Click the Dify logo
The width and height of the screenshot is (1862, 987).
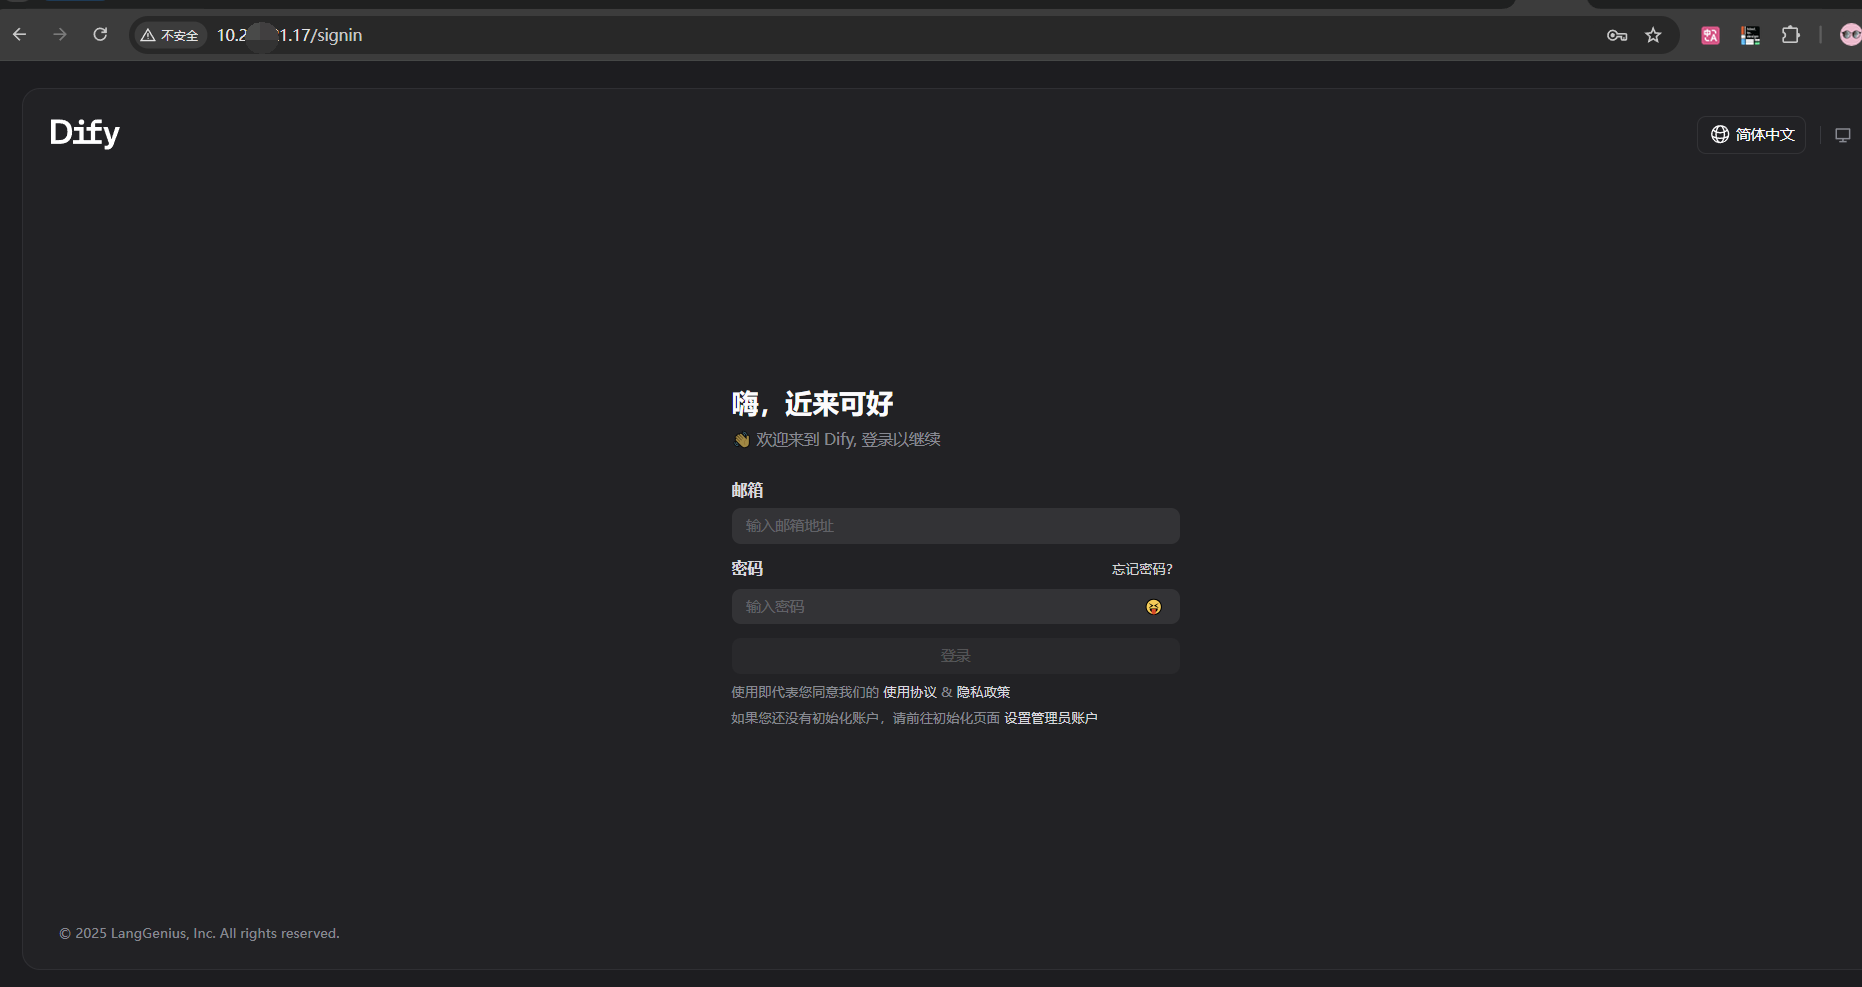pos(85,133)
